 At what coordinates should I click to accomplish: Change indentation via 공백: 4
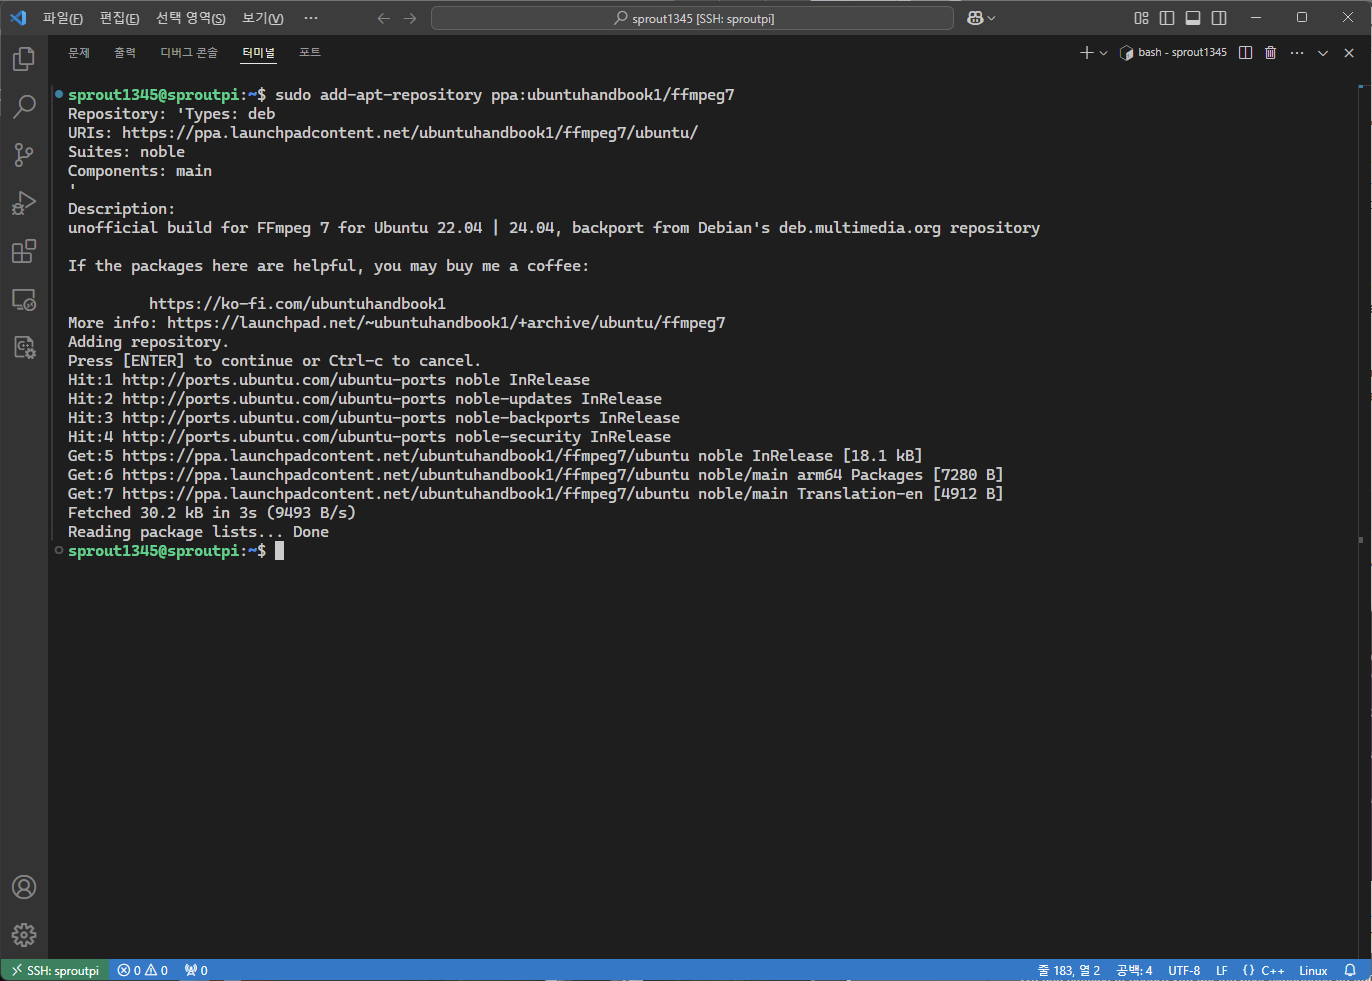(1134, 970)
